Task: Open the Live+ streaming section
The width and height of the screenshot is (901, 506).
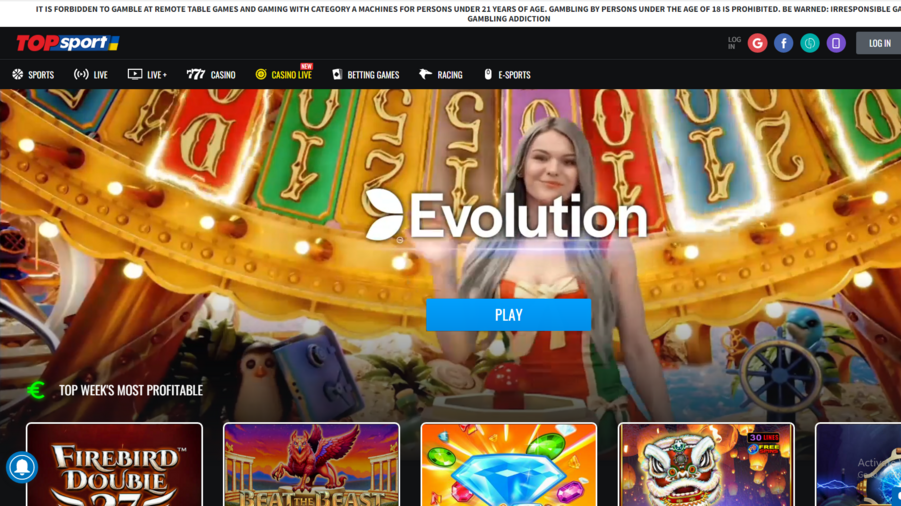Action: [x=147, y=75]
